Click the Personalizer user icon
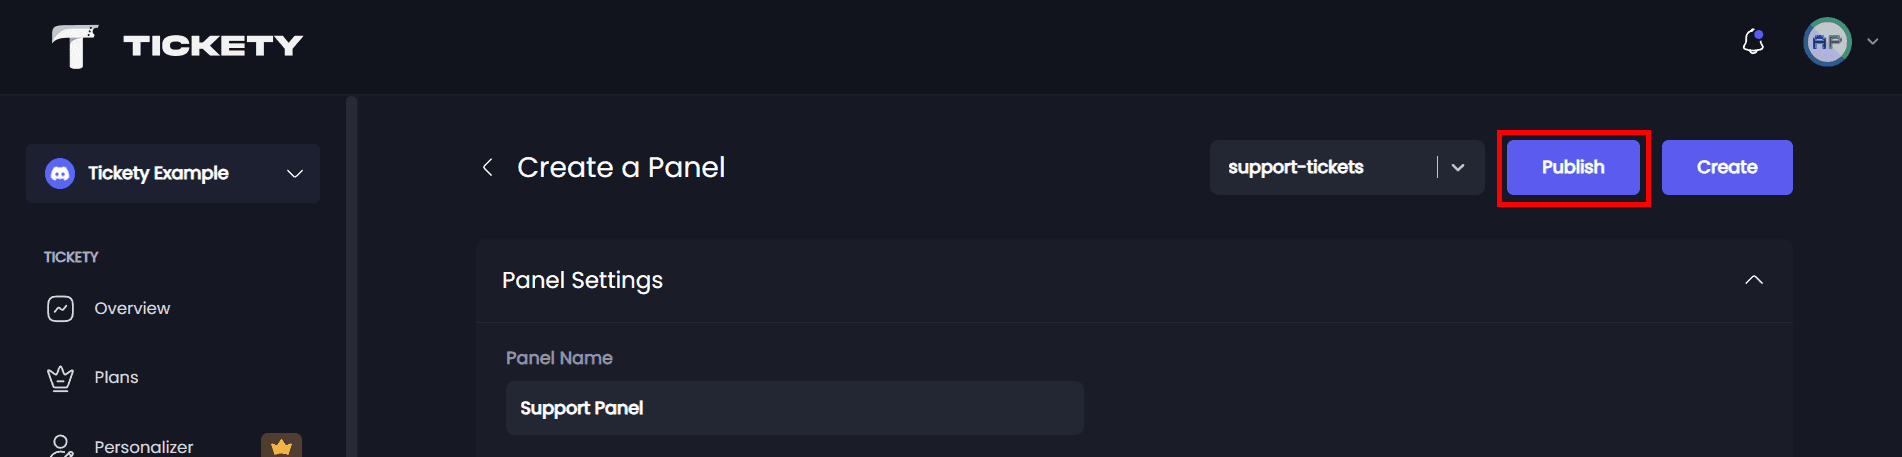The width and height of the screenshot is (1902, 457). tap(60, 446)
